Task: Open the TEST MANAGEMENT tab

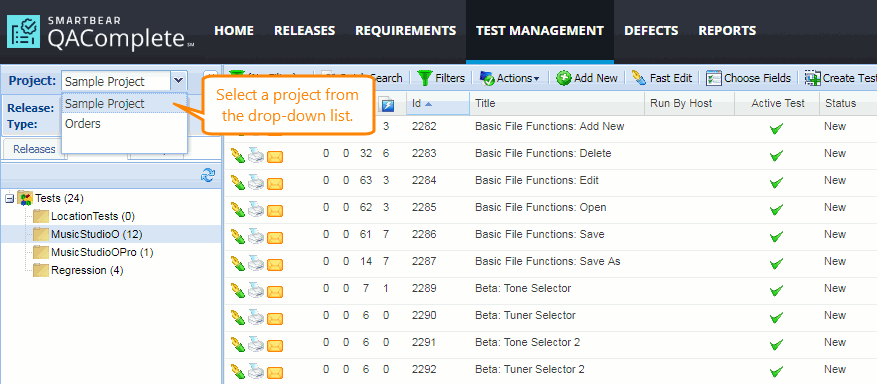Action: pos(540,31)
